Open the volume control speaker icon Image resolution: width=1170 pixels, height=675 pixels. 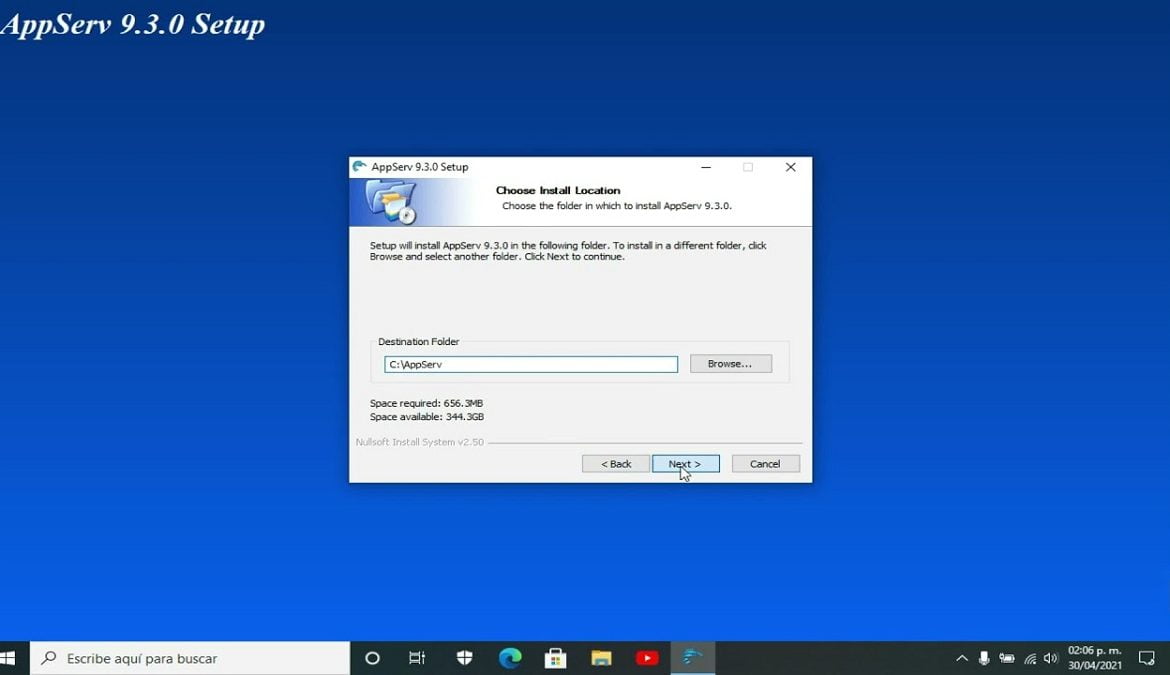(1051, 658)
